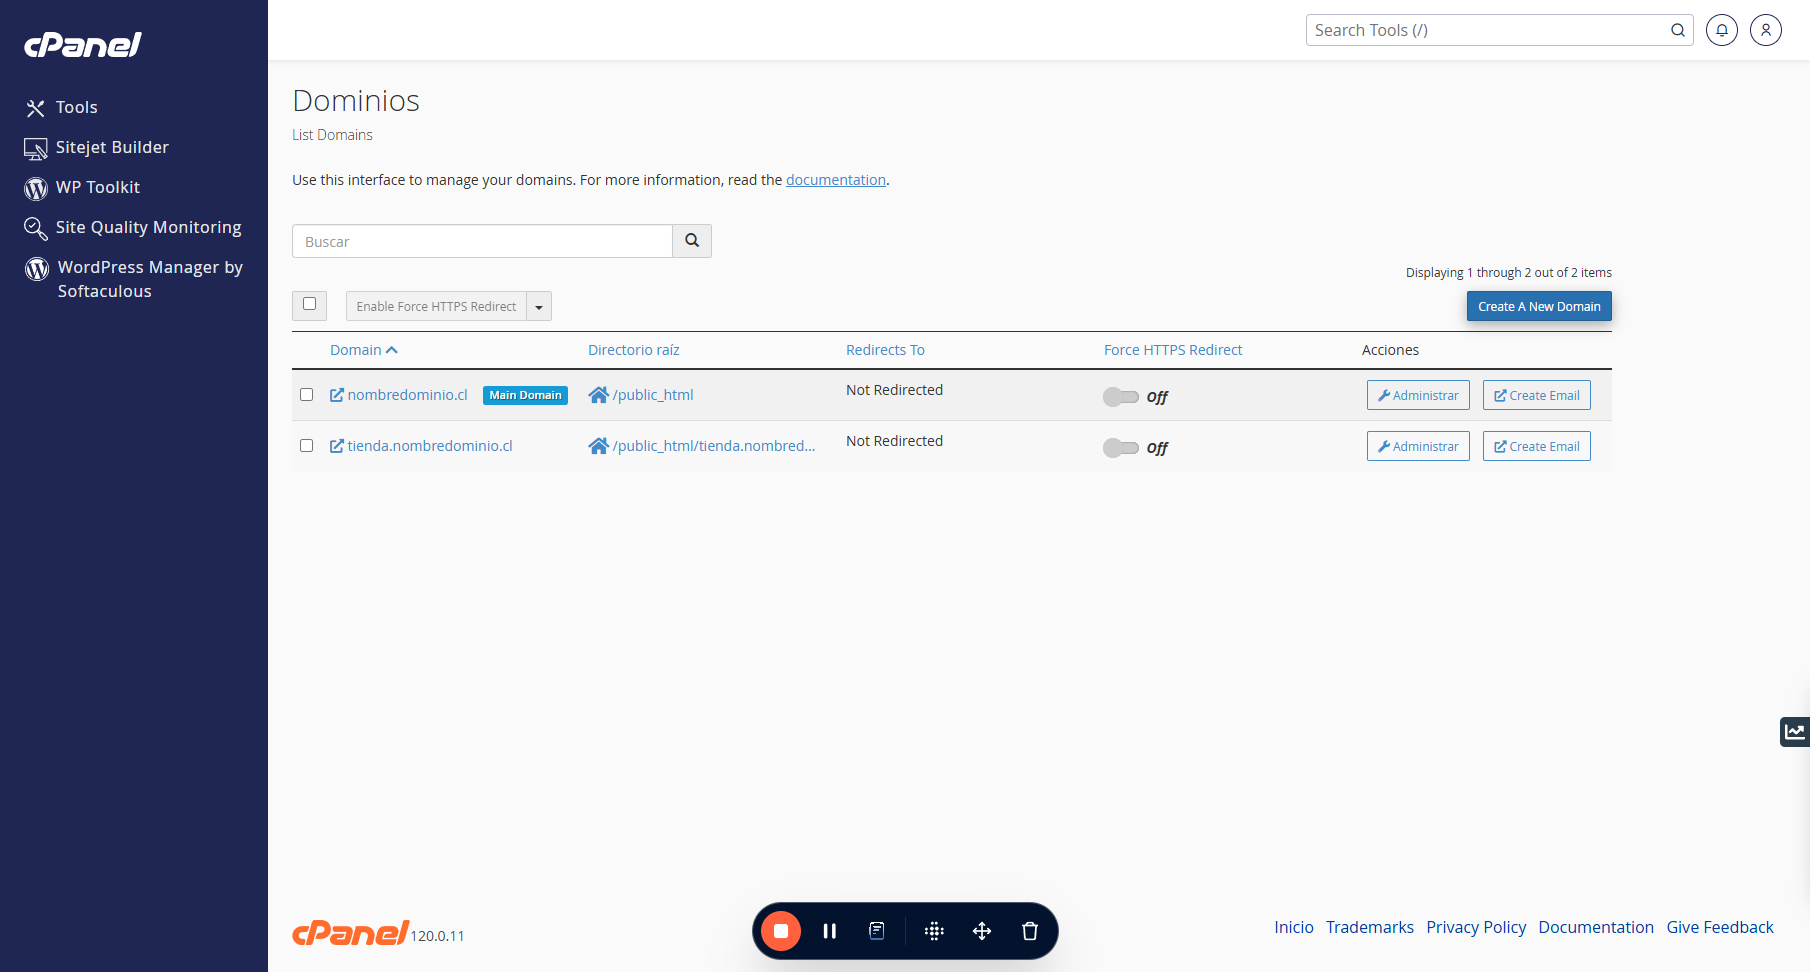Pause the screen recording
Screen dimensions: 1810x972
click(x=829, y=931)
